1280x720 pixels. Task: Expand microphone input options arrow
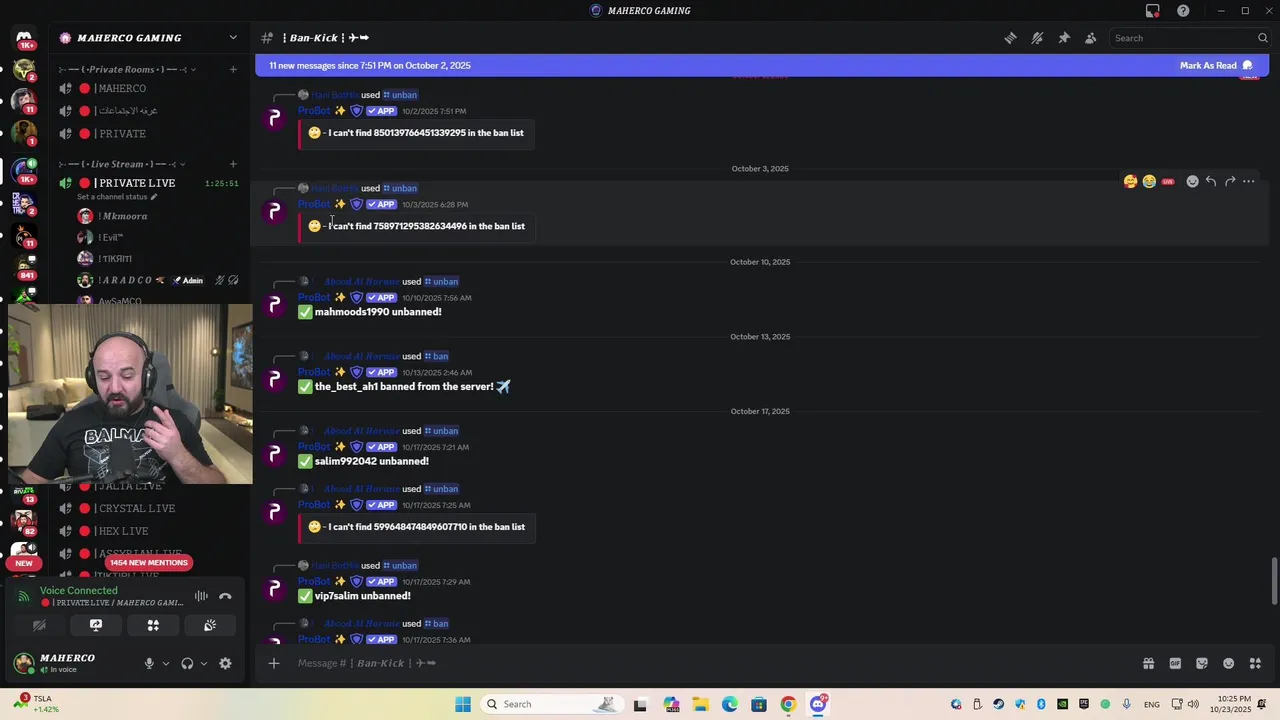tap(166, 663)
